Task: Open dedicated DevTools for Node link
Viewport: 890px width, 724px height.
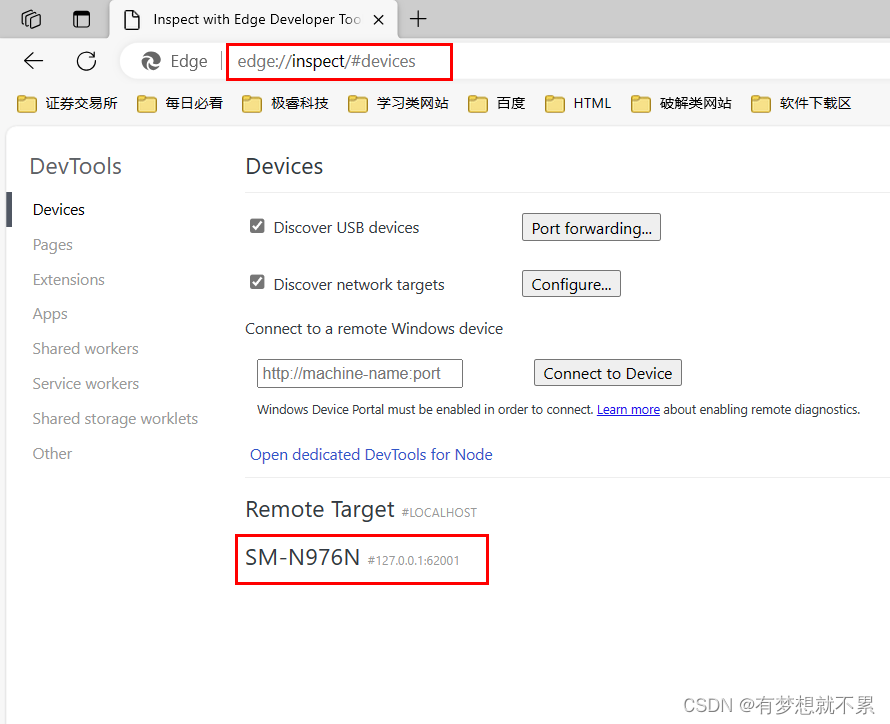Action: point(371,455)
